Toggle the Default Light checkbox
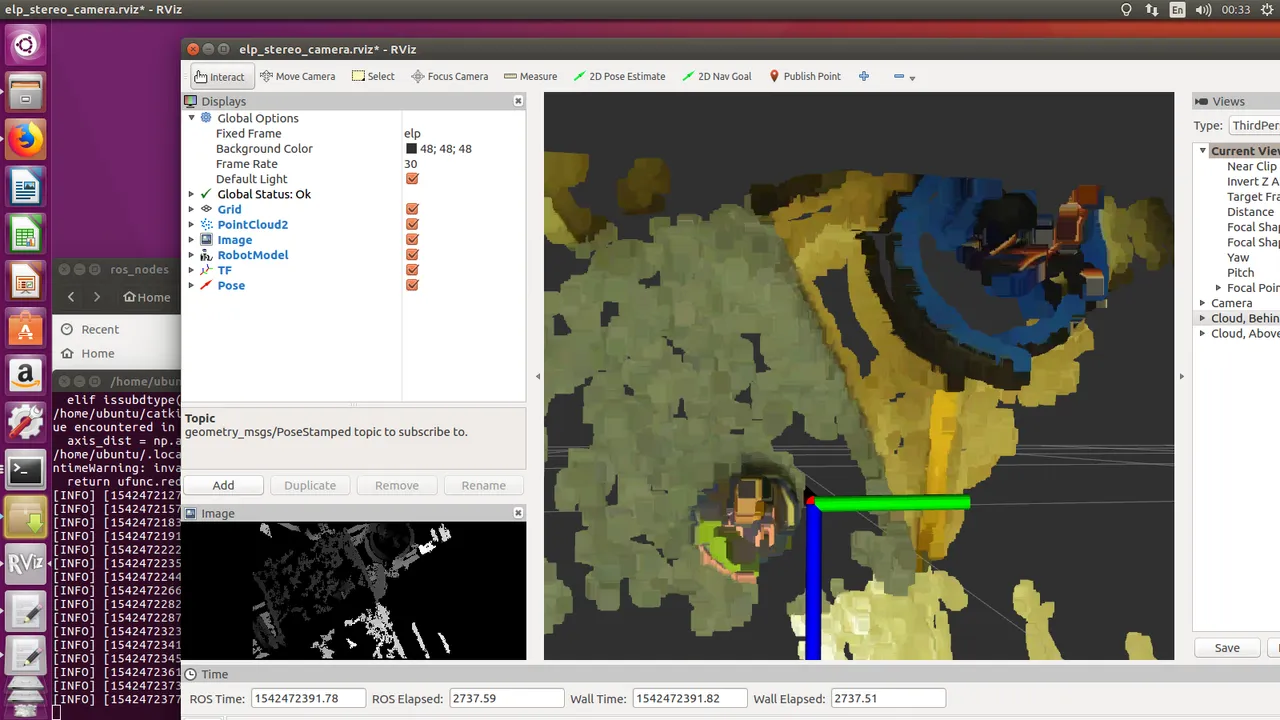1280x720 pixels. coord(412,179)
